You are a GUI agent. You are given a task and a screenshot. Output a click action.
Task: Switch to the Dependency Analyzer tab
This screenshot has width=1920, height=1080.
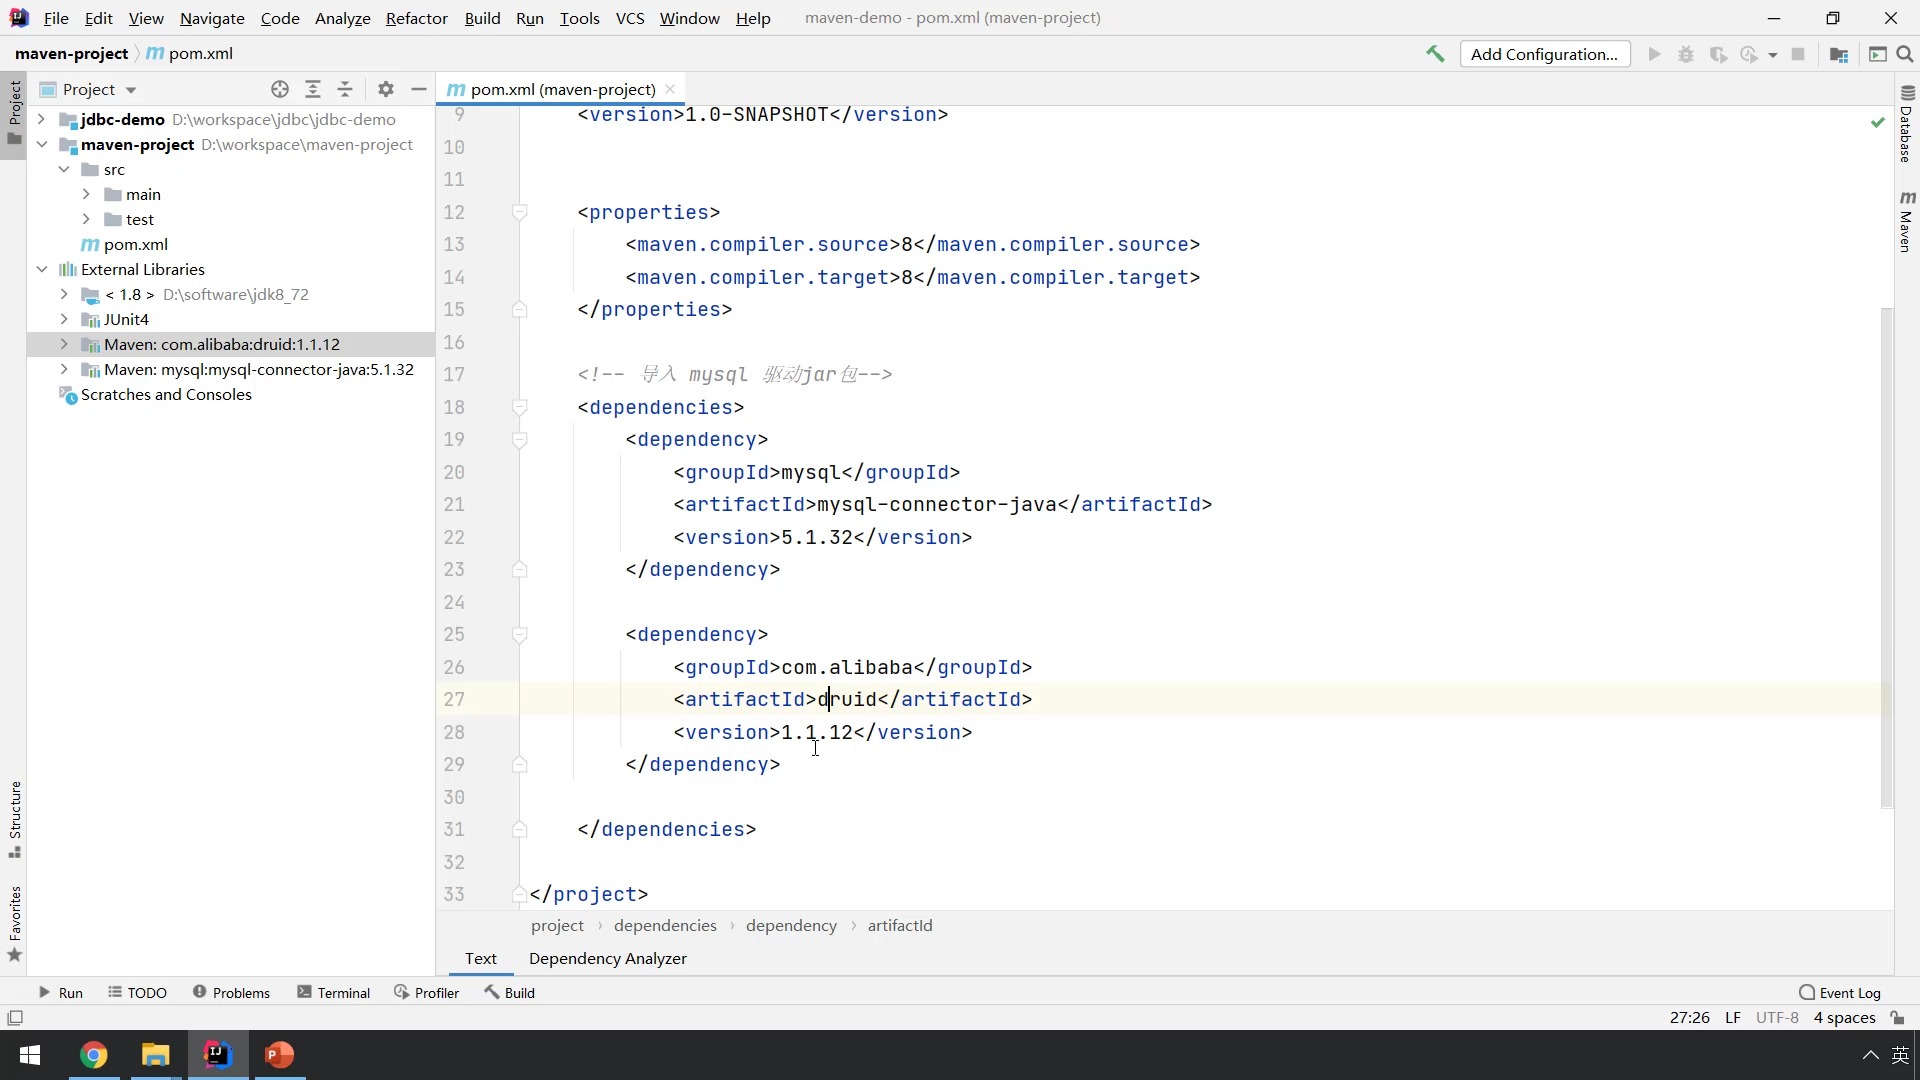coord(608,958)
